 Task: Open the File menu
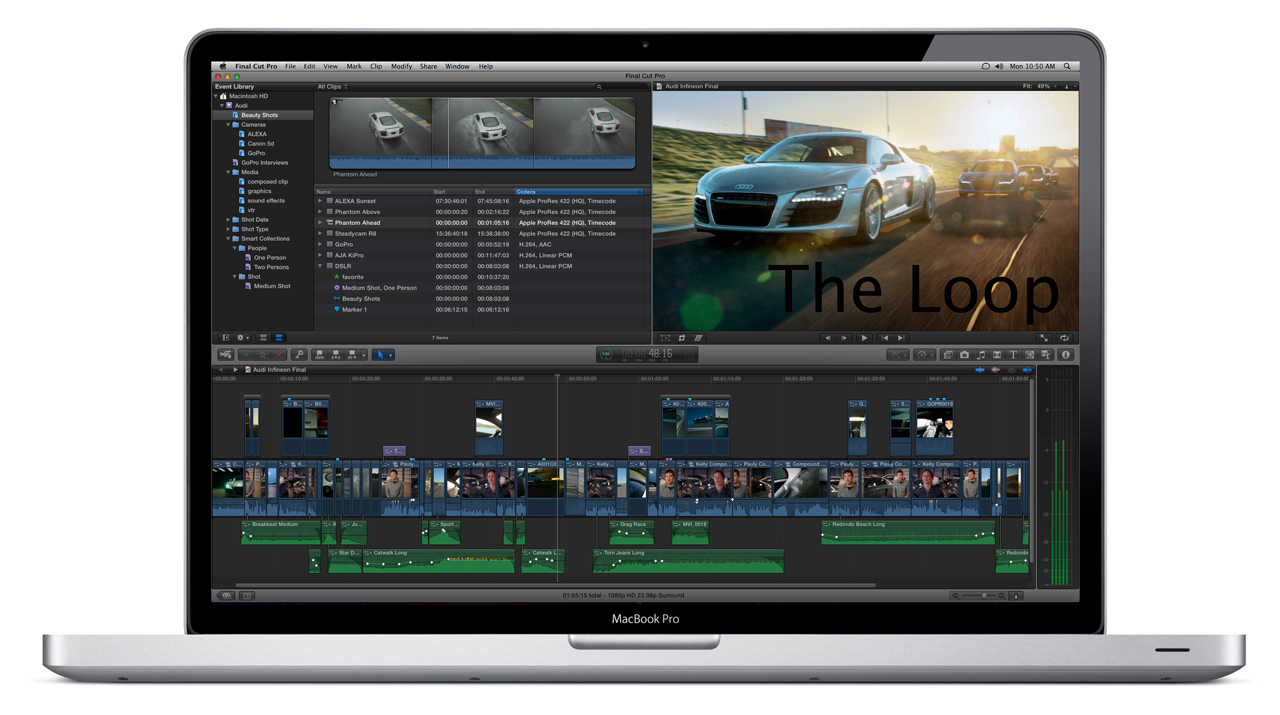[x=290, y=66]
